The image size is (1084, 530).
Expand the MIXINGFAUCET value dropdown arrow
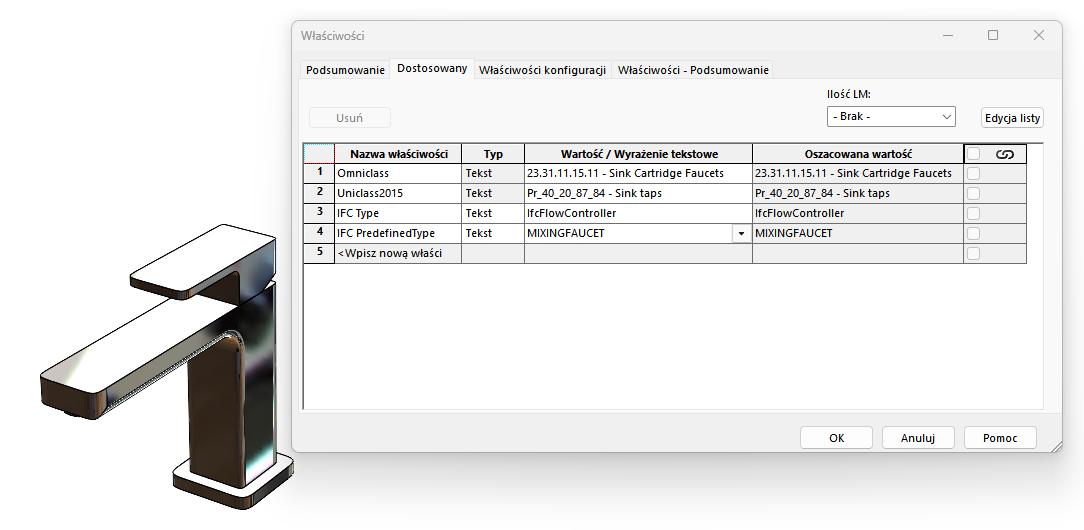coord(741,234)
